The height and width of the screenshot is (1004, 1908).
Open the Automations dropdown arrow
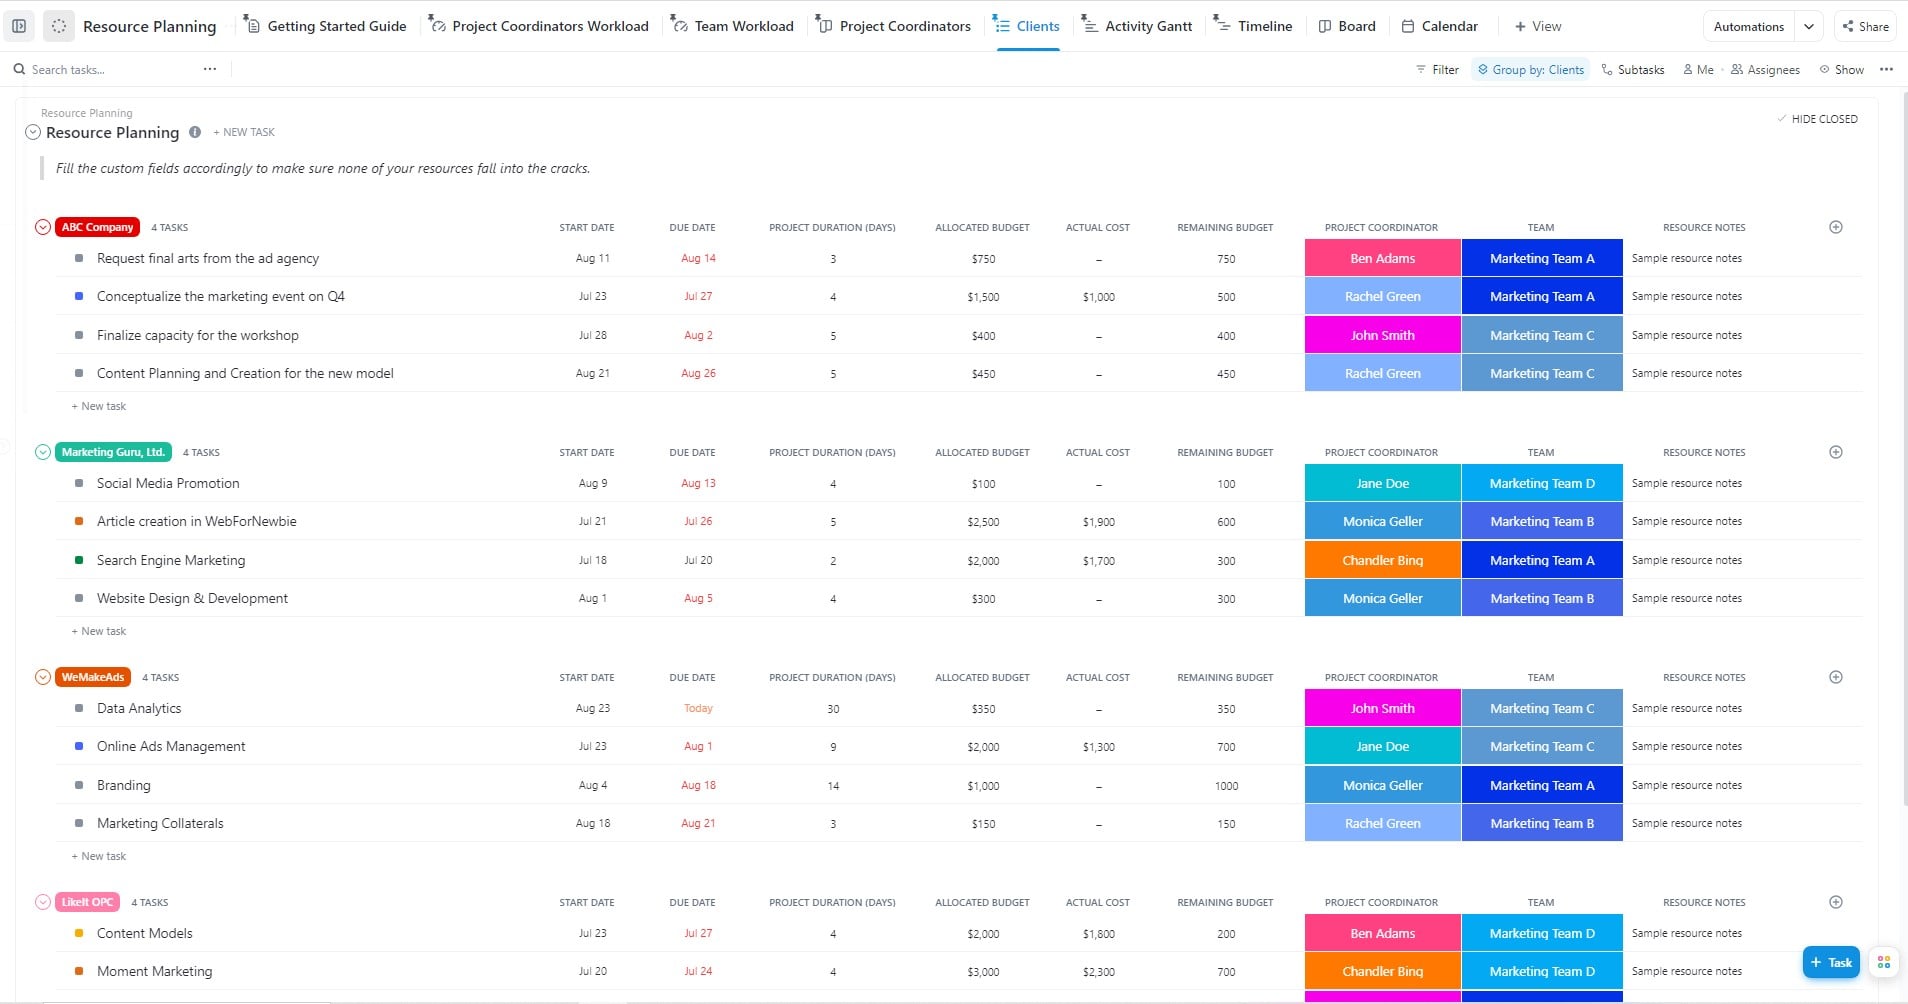click(x=1809, y=26)
